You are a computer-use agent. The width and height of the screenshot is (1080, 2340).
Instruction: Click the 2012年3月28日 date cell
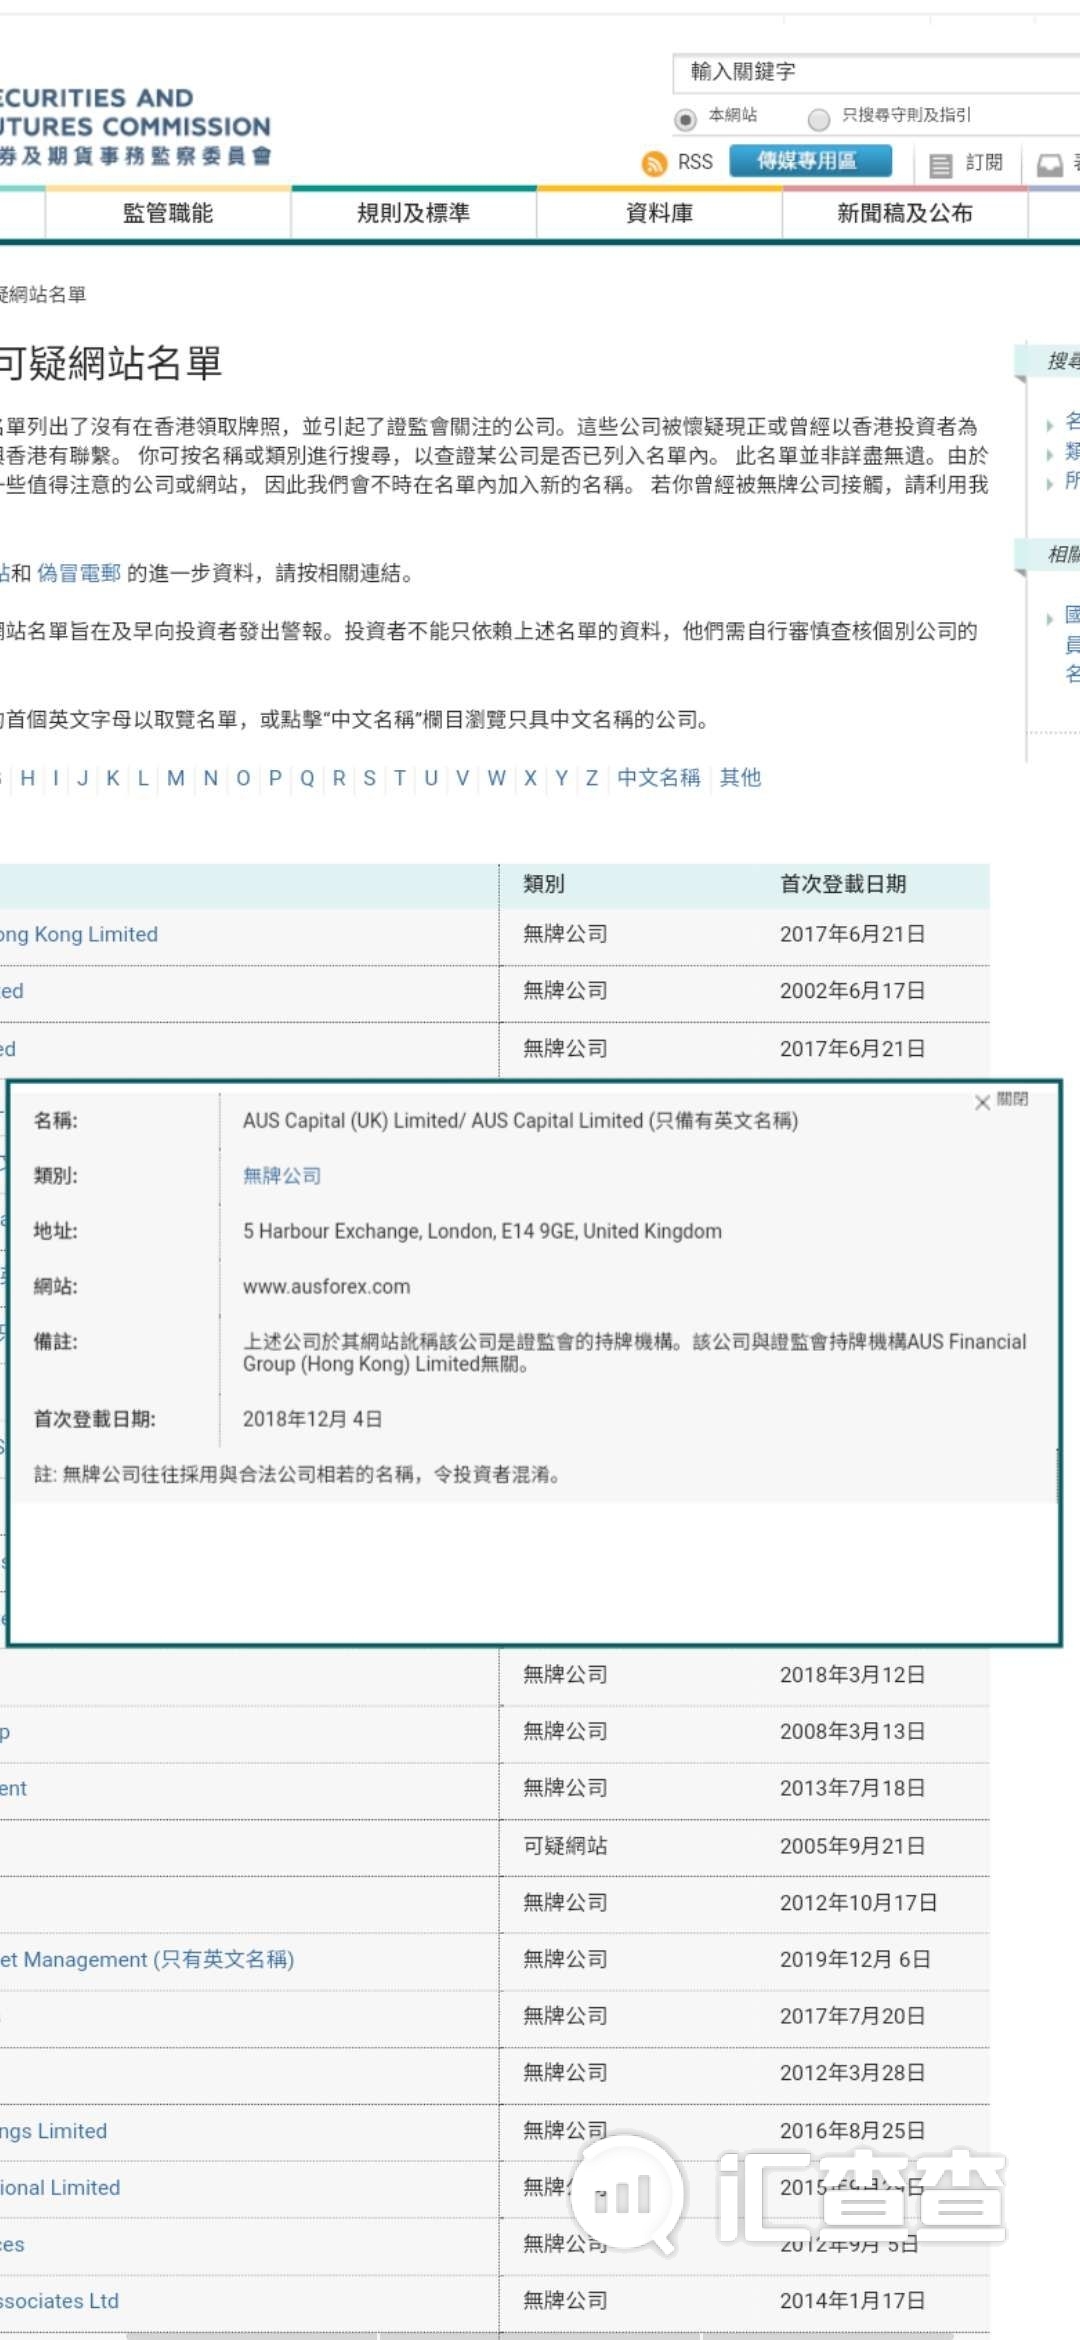(x=852, y=2073)
